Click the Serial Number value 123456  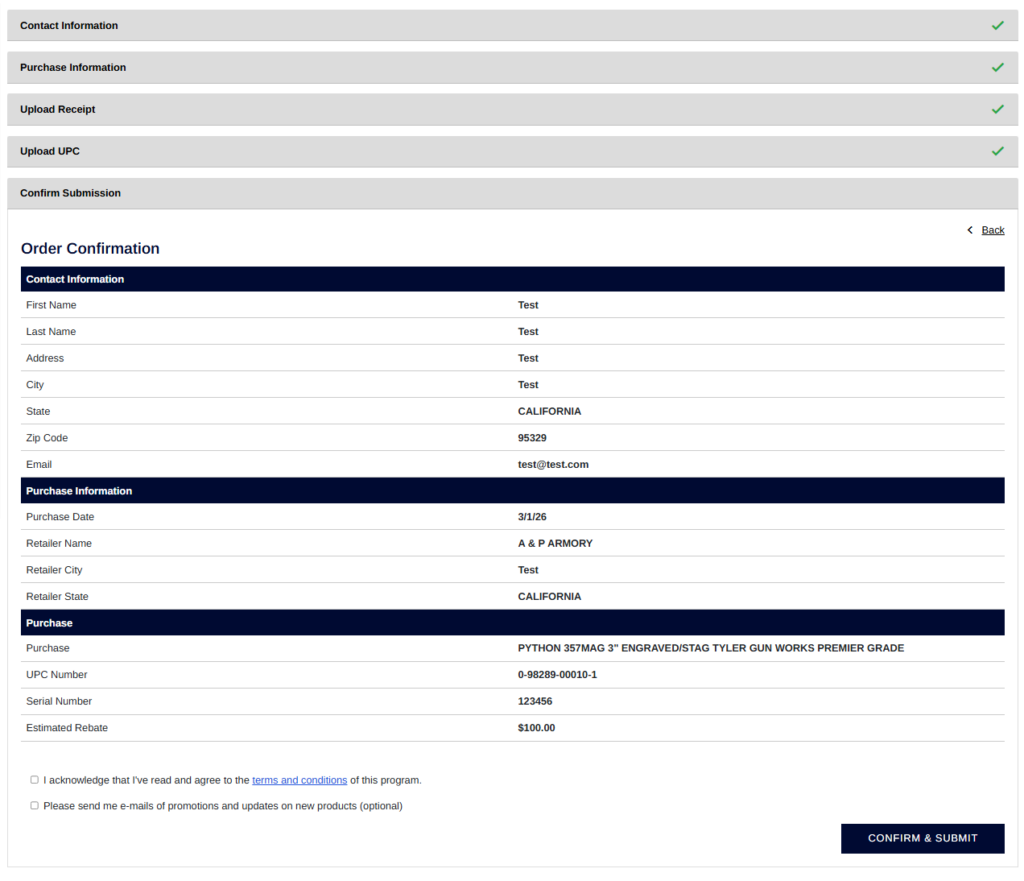click(x=535, y=701)
